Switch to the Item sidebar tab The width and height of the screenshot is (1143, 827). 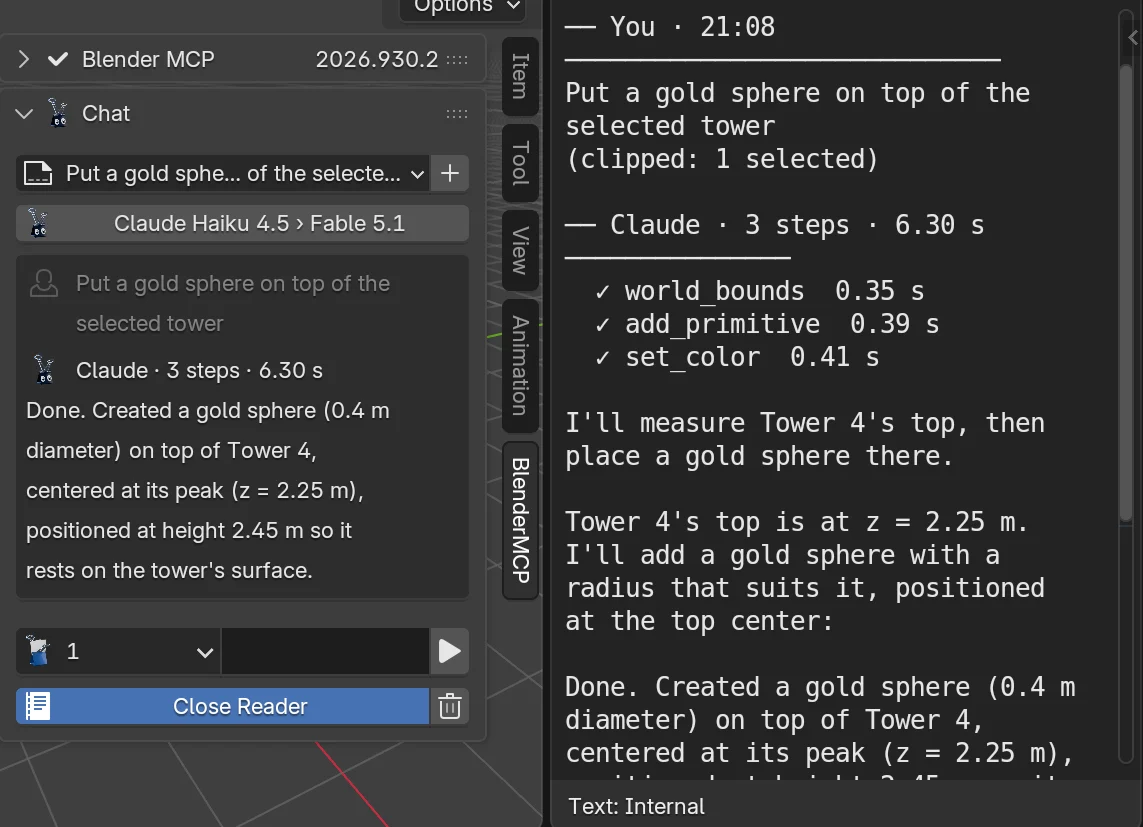pyautogui.click(x=520, y=76)
